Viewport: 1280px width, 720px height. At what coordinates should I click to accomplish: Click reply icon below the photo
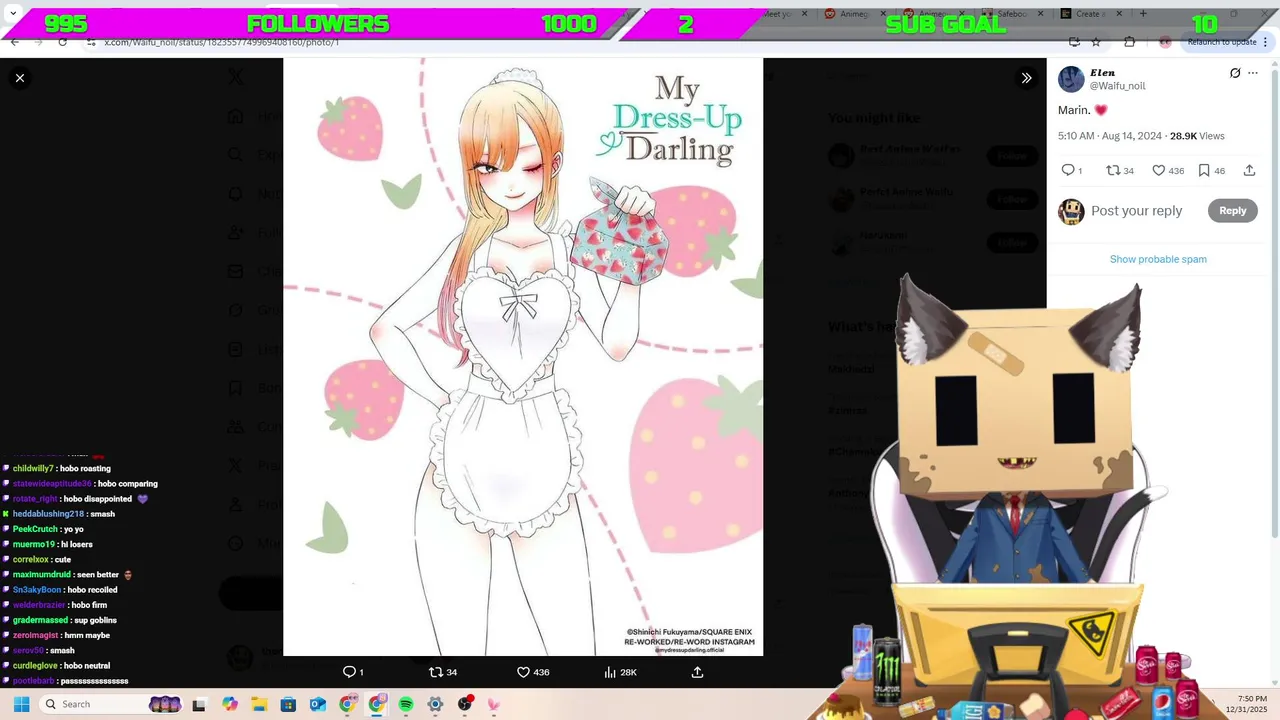349,672
